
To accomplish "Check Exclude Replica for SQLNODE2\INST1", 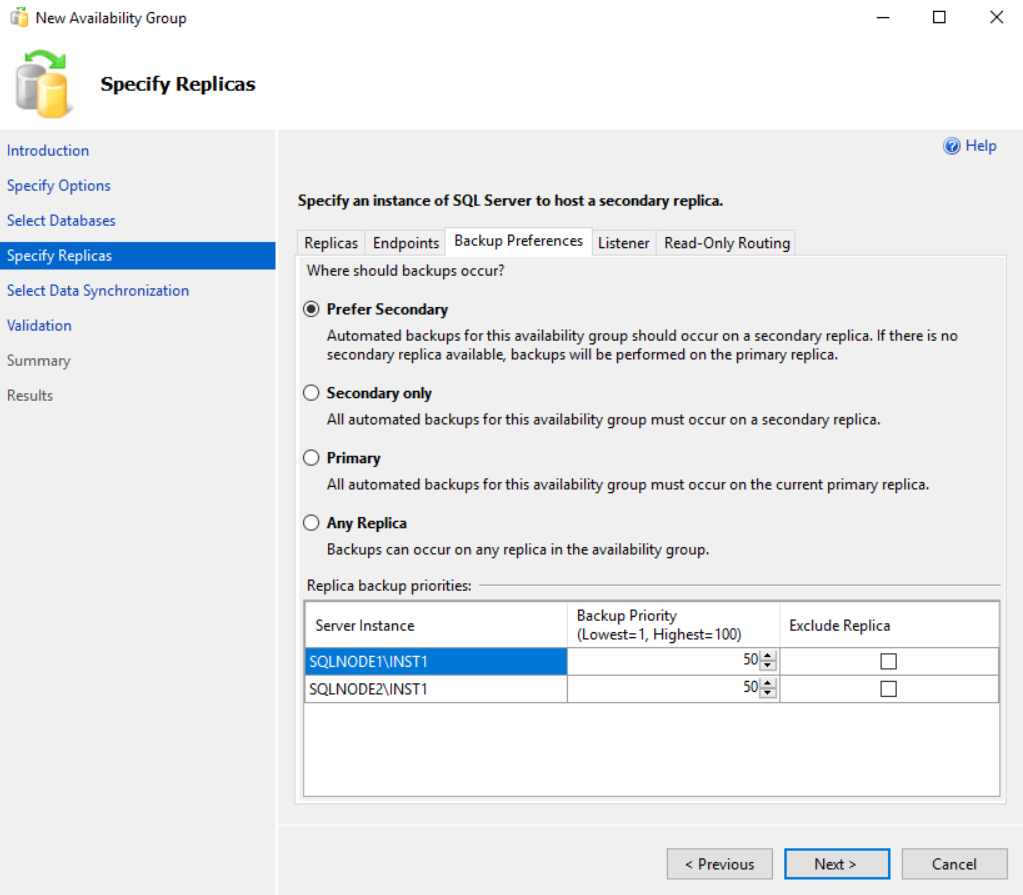I will 887,688.
